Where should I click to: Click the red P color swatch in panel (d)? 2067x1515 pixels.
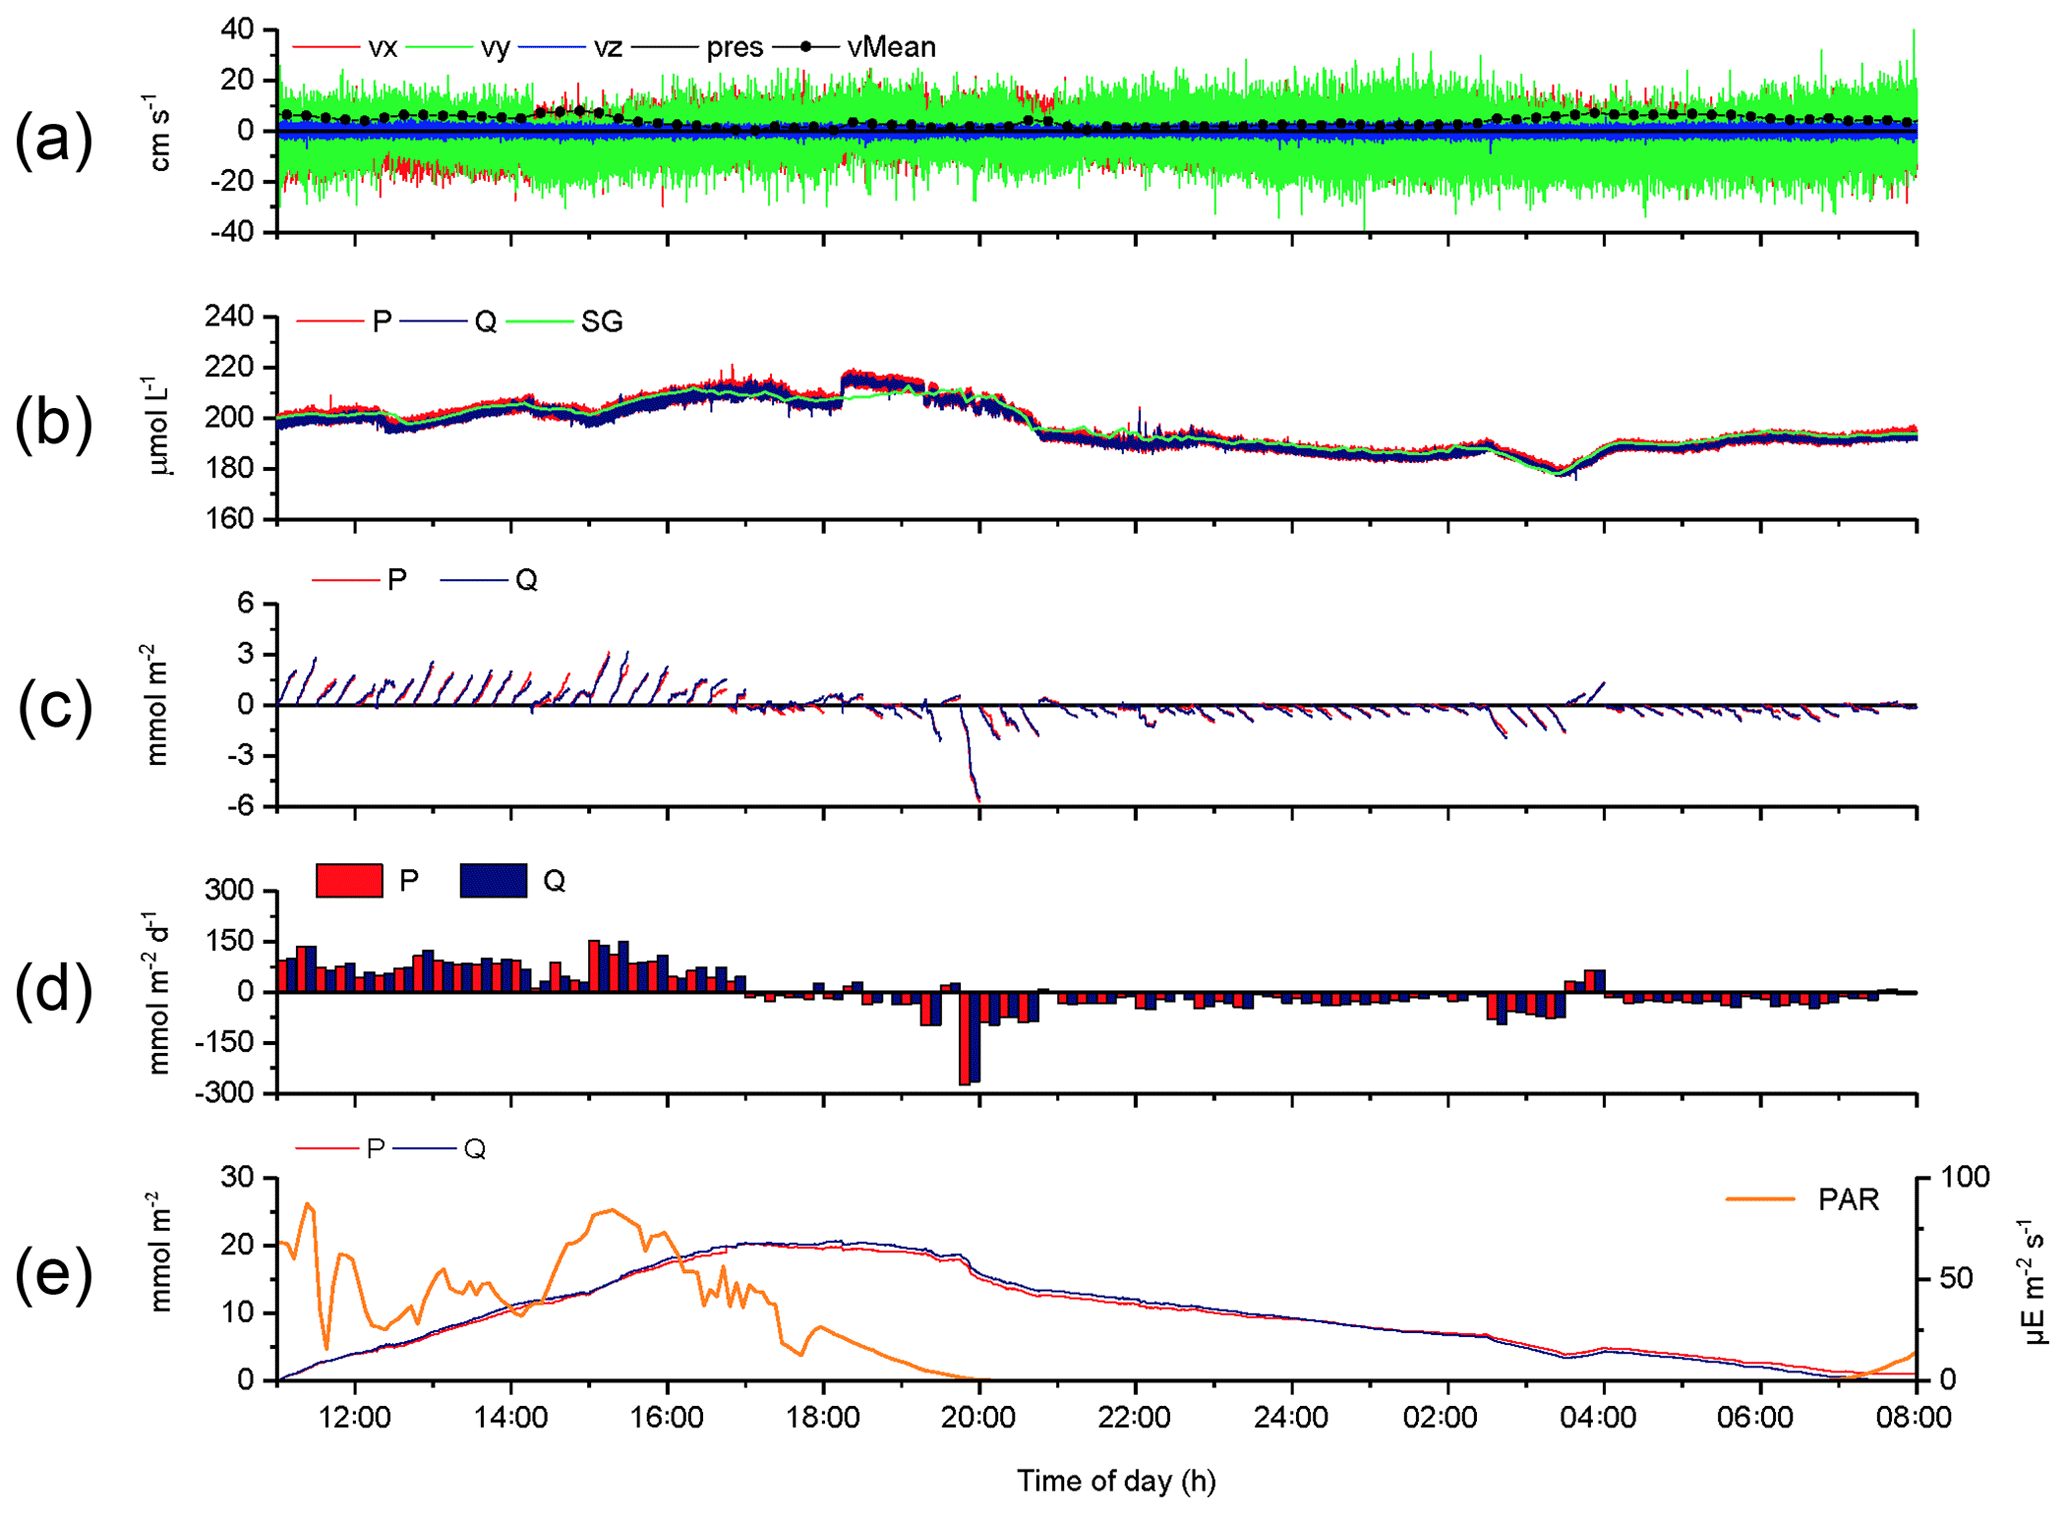349,881
